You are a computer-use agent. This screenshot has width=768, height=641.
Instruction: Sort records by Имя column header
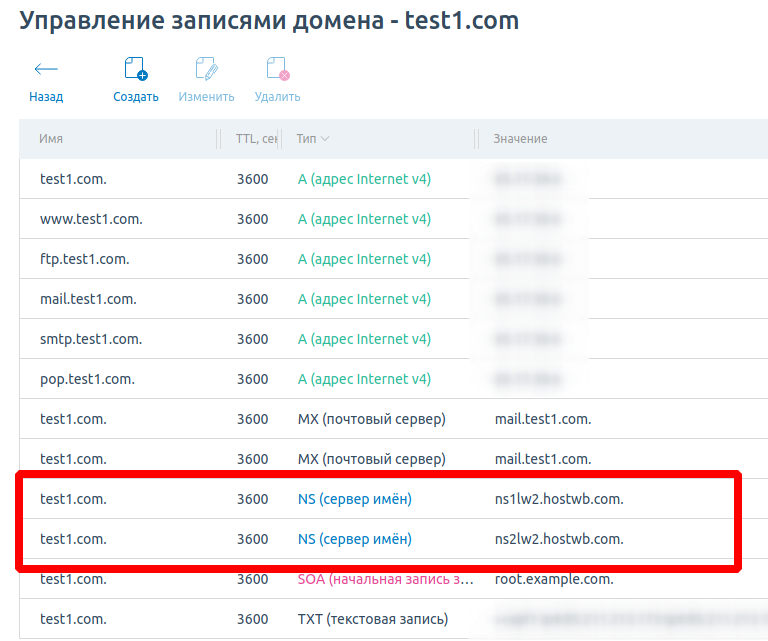click(51, 139)
